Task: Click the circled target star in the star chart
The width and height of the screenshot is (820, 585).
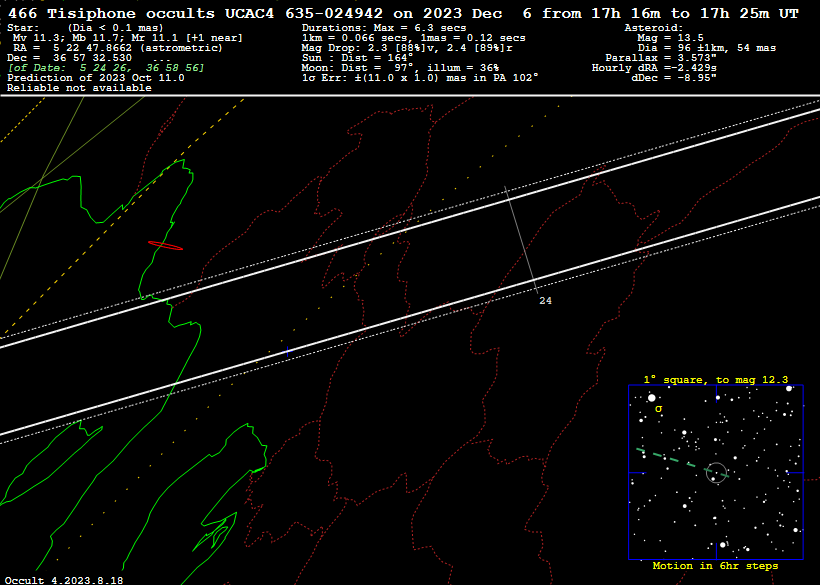Action: coord(716,472)
